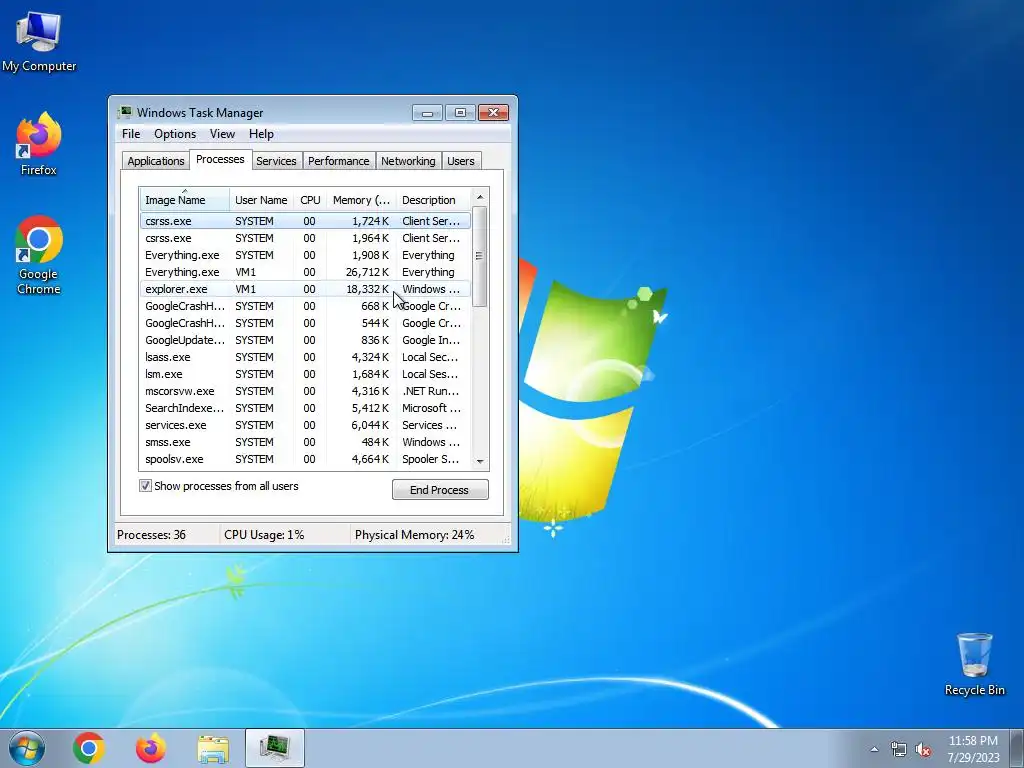Screen dimensions: 1024x768
Task: Open the Help menu
Action: pyautogui.click(x=261, y=134)
